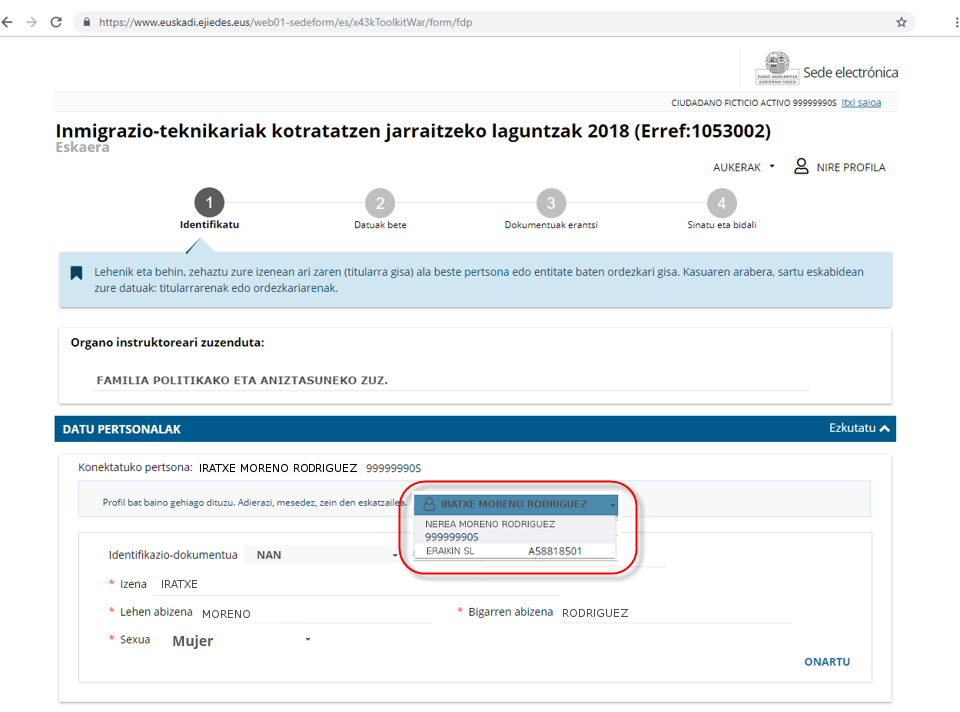
Task: Click the browser back arrow
Action: point(8,21)
